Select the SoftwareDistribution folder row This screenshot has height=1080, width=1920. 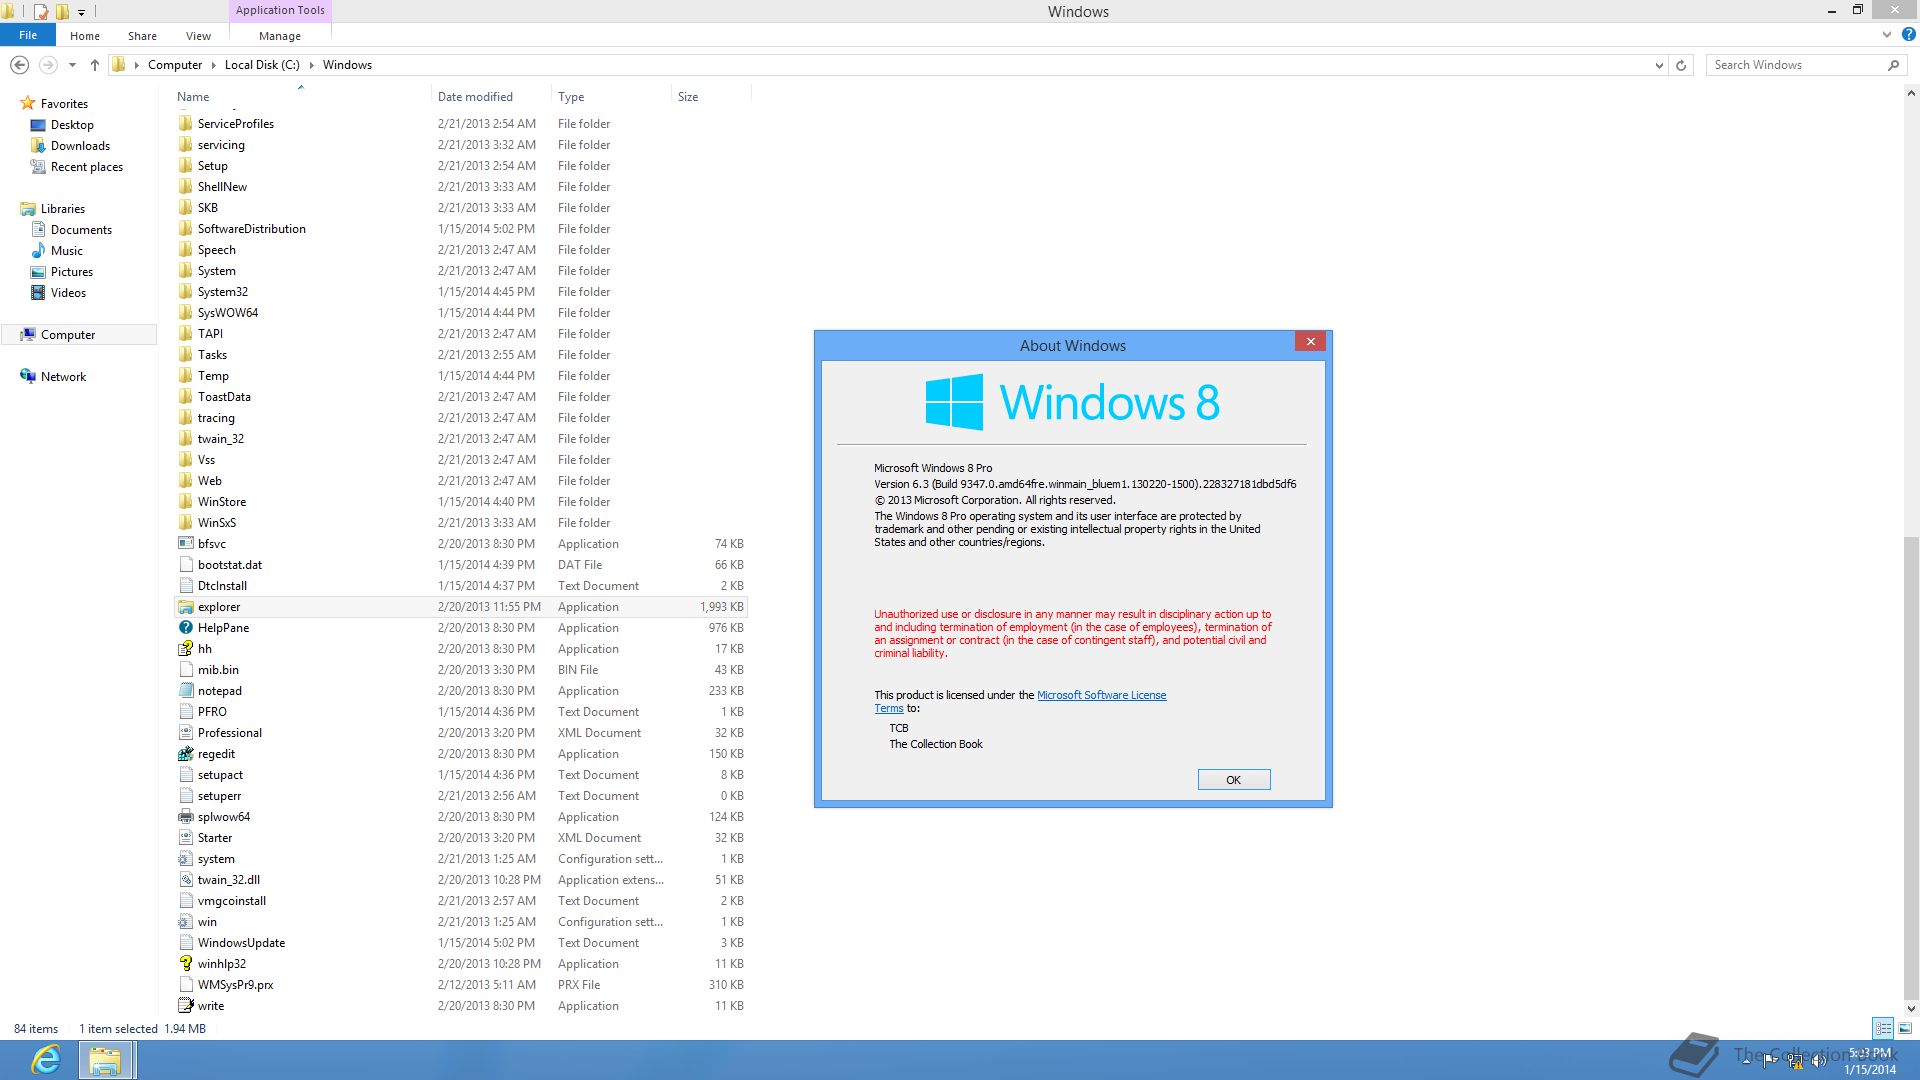pos(461,229)
